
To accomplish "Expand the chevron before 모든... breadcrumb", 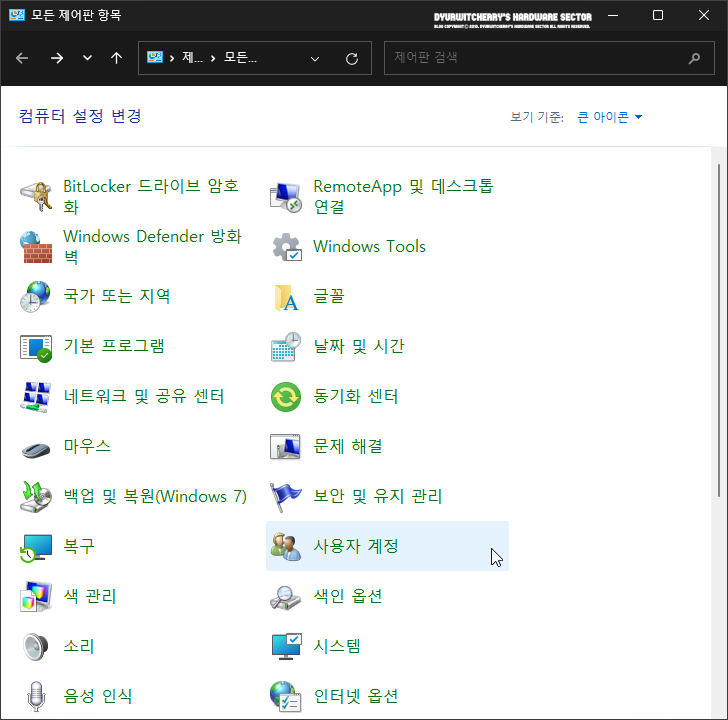I will (213, 58).
